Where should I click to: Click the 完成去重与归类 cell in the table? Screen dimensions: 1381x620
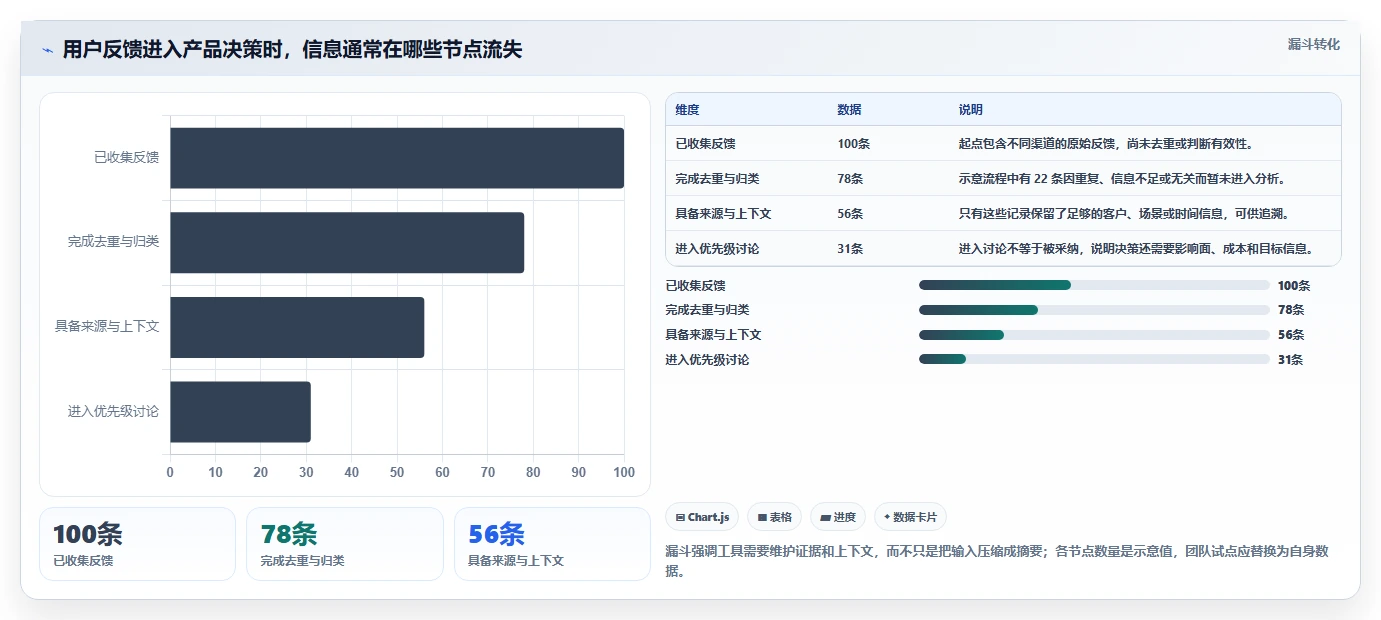pyautogui.click(x=717, y=178)
